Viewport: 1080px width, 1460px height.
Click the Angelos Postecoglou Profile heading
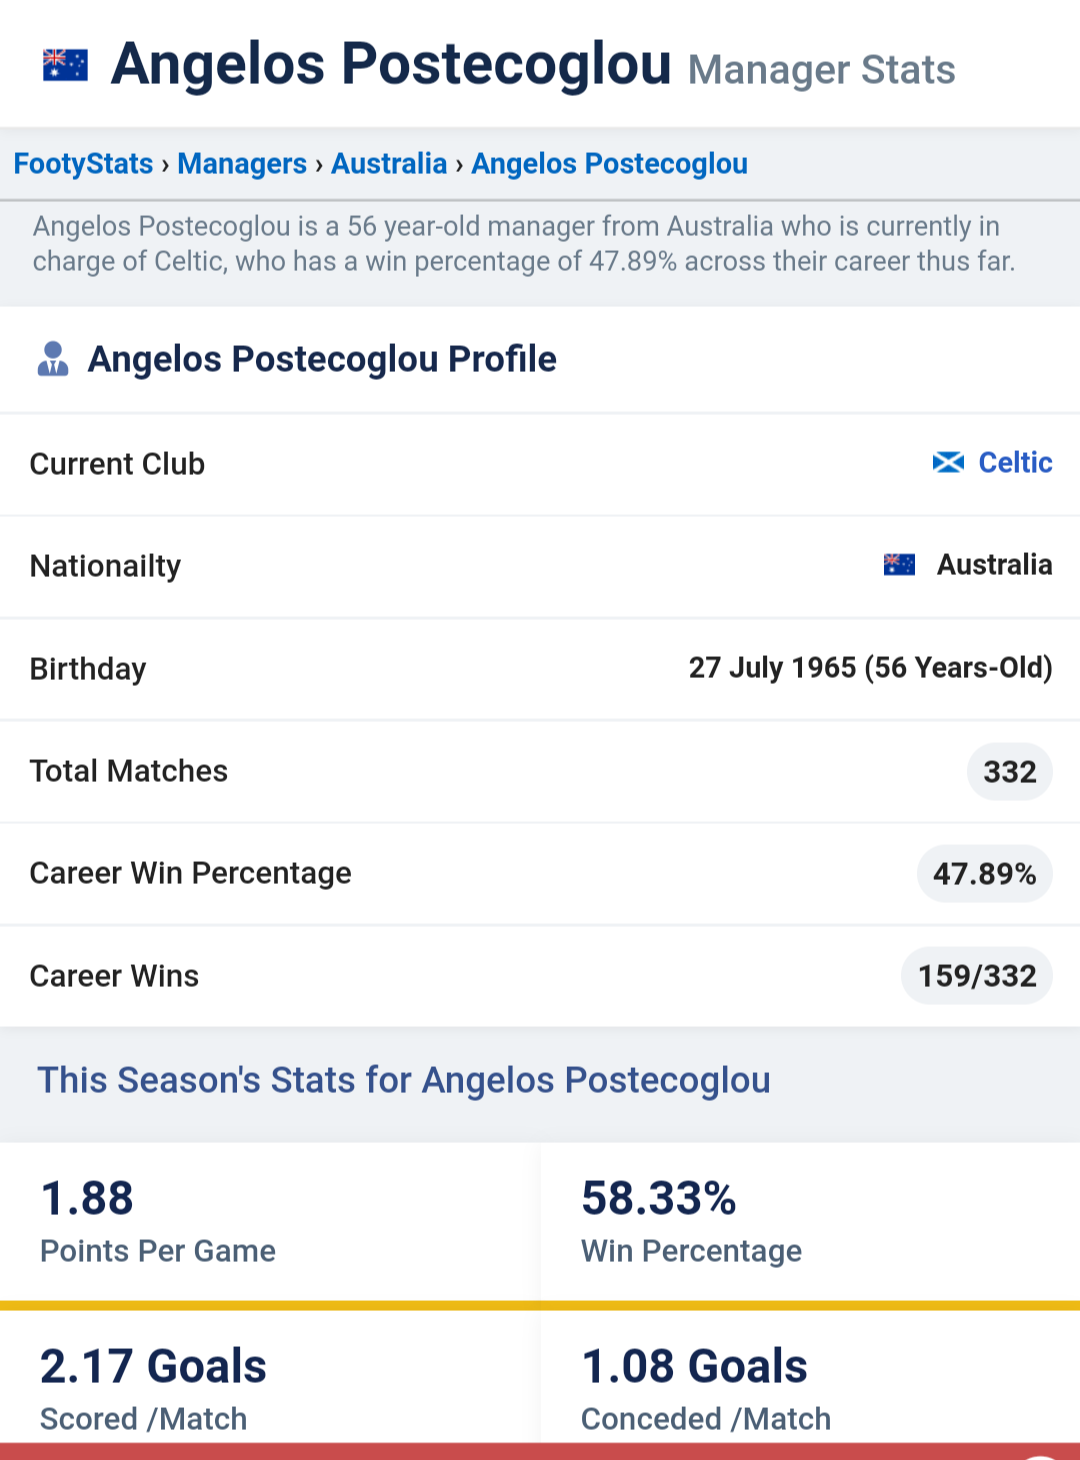(322, 359)
